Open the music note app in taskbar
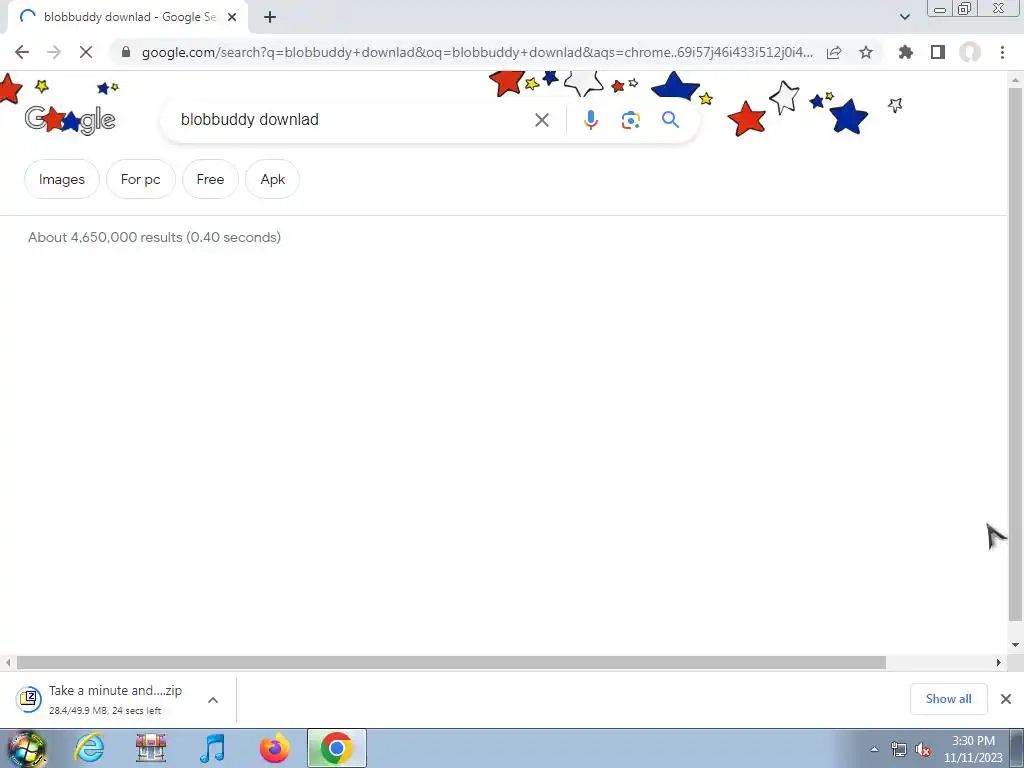This screenshot has width=1024, height=768. (213, 748)
